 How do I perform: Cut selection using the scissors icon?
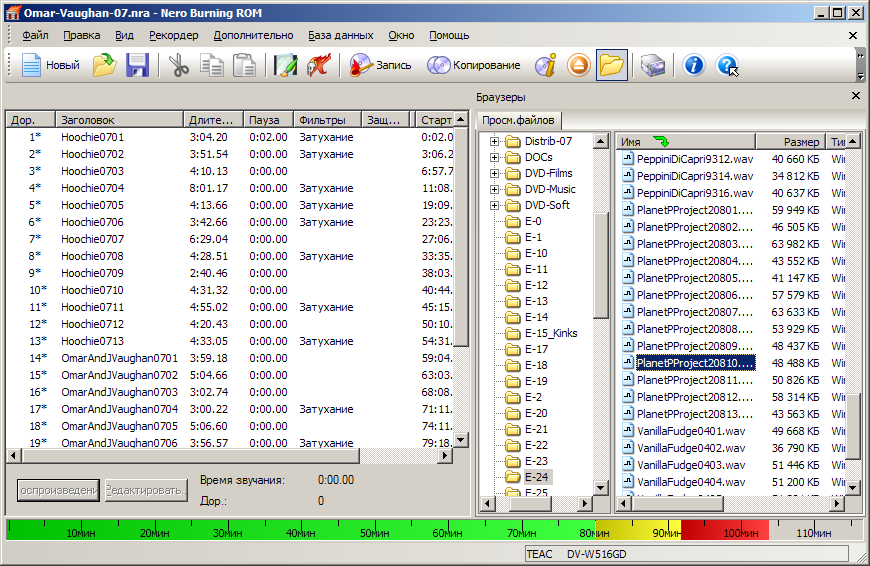178,65
